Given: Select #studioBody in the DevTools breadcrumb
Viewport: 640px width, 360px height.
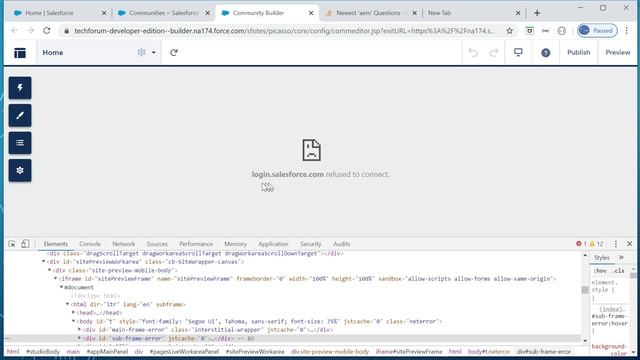Looking at the screenshot, I should point(43,351).
